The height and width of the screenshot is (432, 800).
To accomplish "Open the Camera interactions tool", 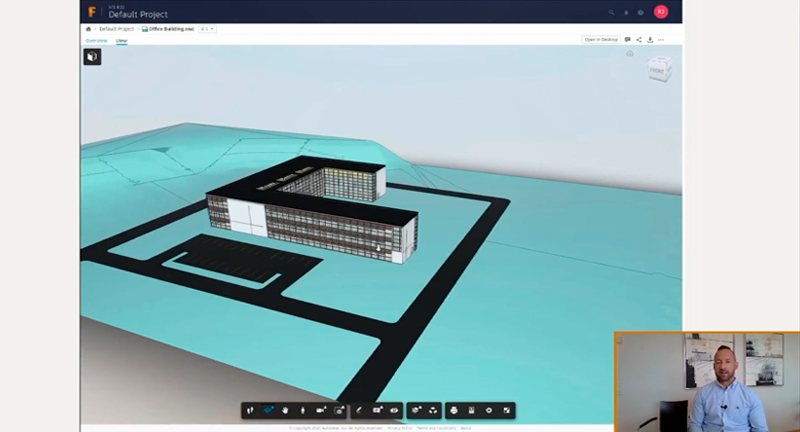I will (x=321, y=410).
